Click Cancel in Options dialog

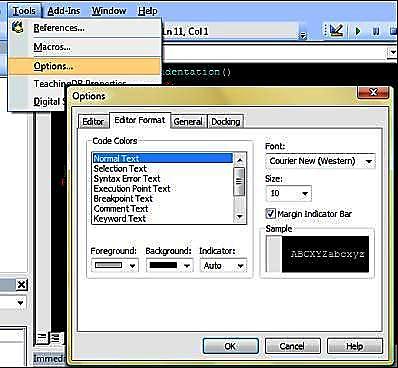point(292,346)
